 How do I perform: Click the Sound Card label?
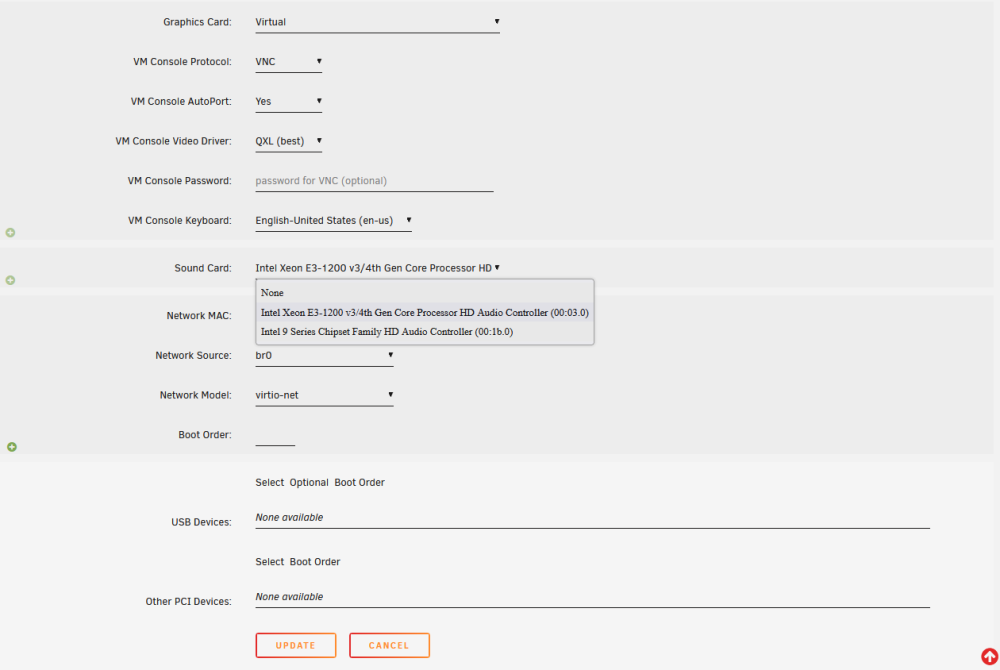[203, 268]
